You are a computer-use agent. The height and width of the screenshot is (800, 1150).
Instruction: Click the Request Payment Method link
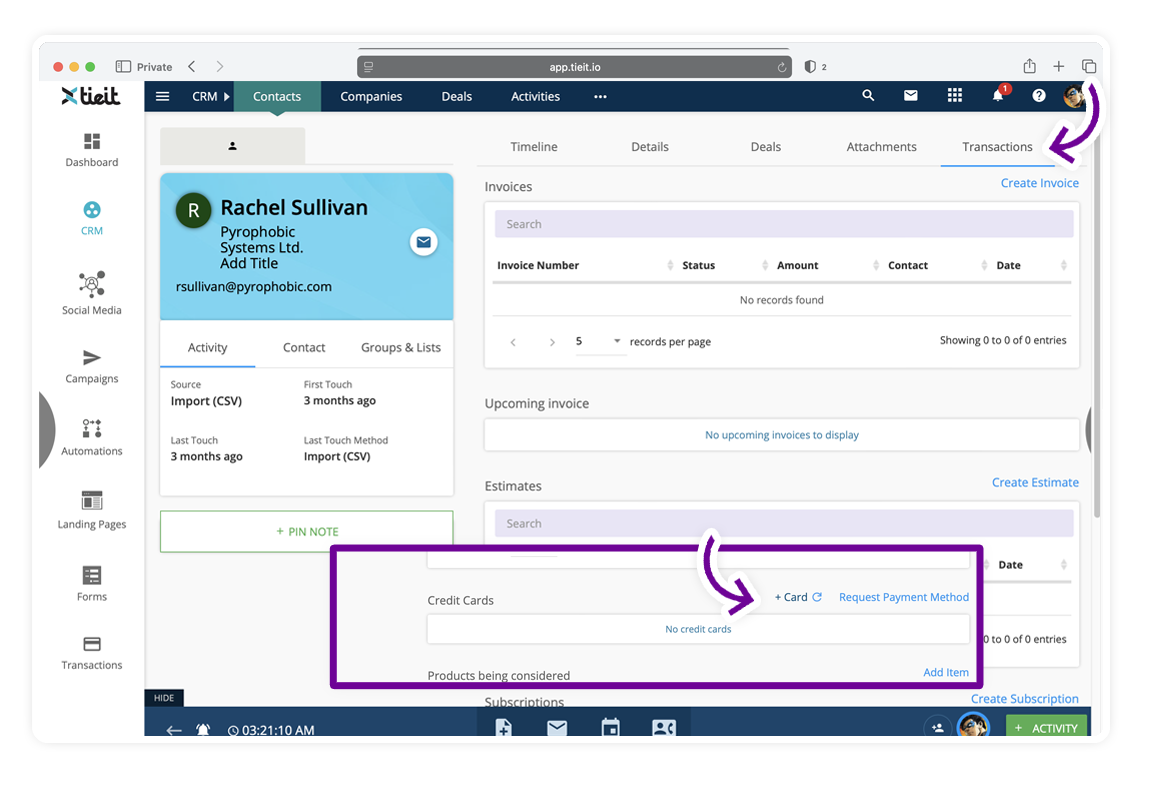[903, 597]
